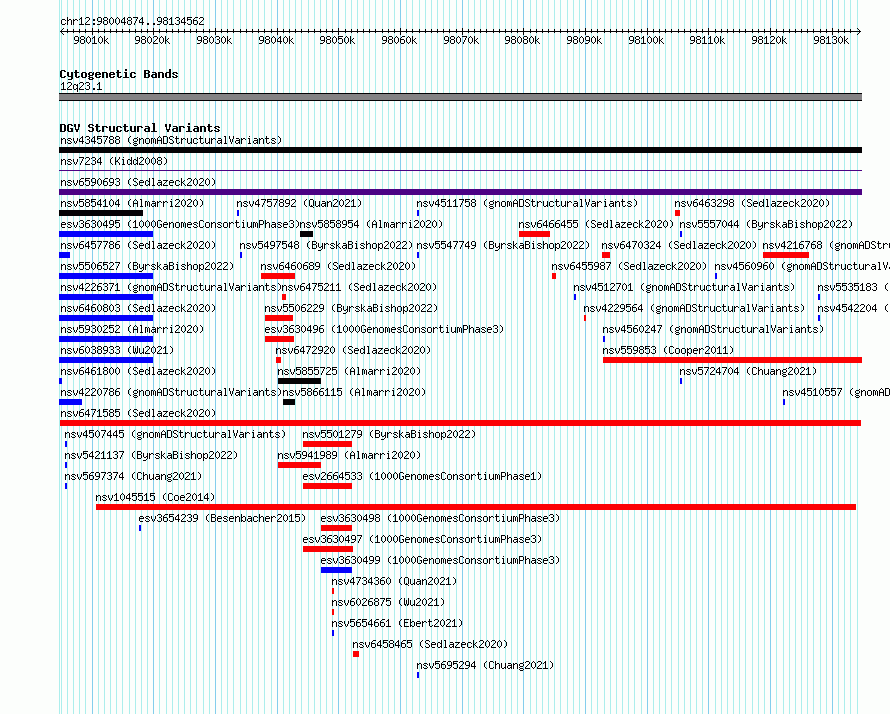Viewport: 890px width, 714px height.
Task: Open variant nsv559853 (Cooper2011) label
Action: point(668,350)
